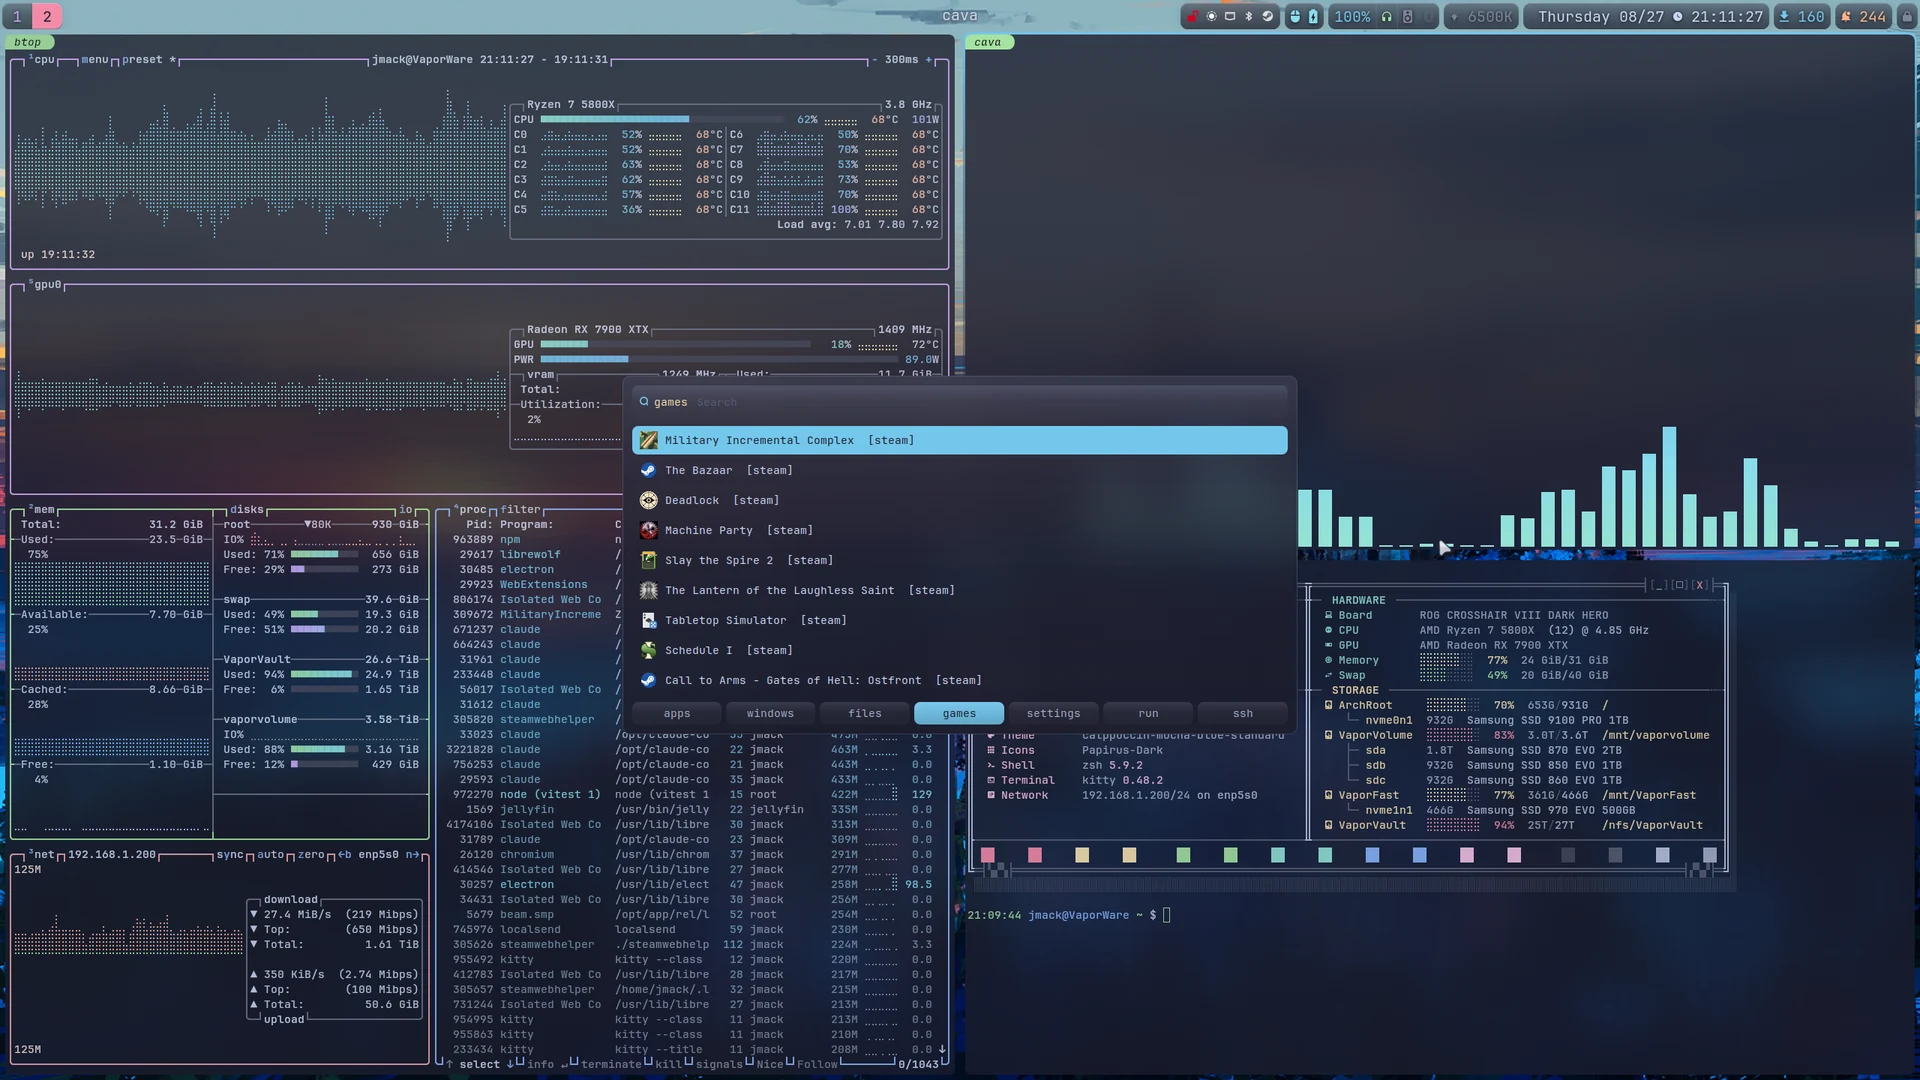Click the Steam tray icon in top bar
This screenshot has width=1920, height=1080.
1268,16
